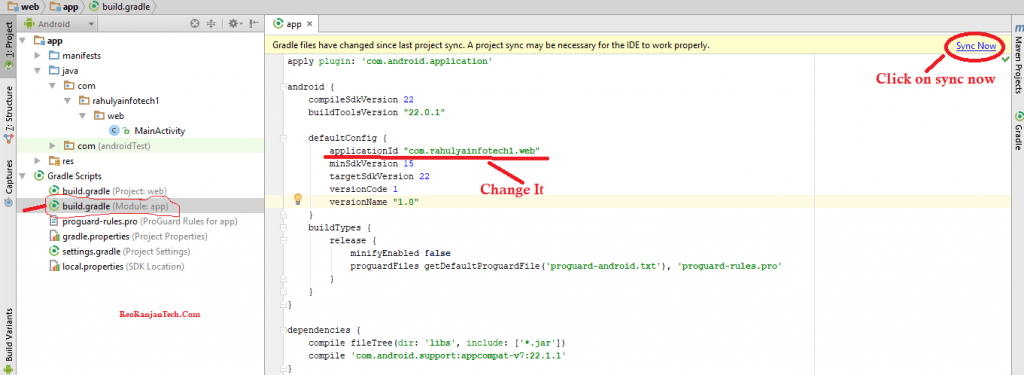Click the Sync Now link
The height and width of the screenshot is (375, 1024).
click(x=976, y=46)
